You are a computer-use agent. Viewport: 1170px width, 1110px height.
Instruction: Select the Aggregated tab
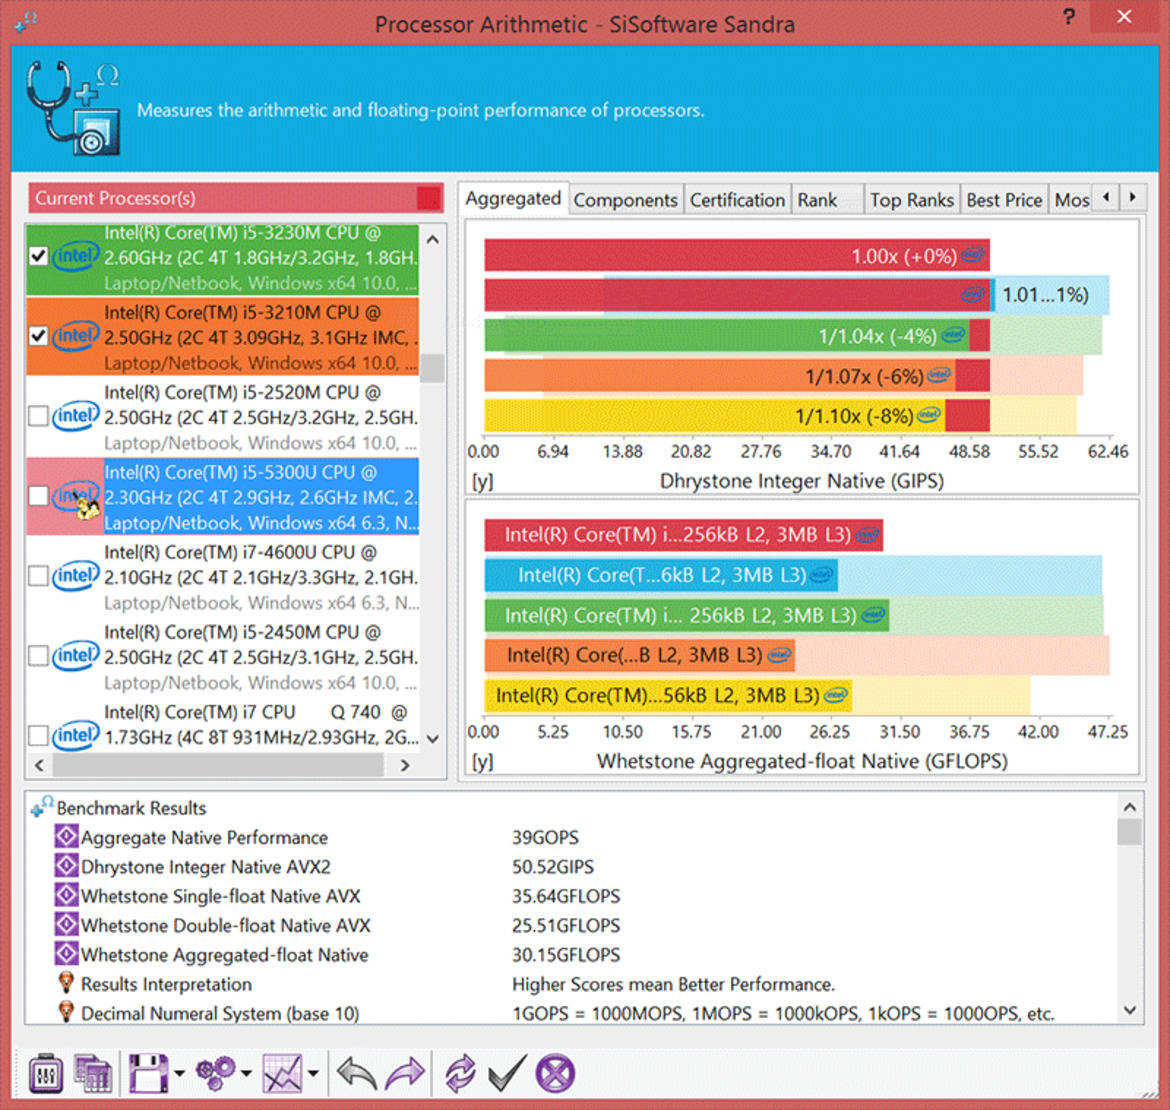click(513, 198)
